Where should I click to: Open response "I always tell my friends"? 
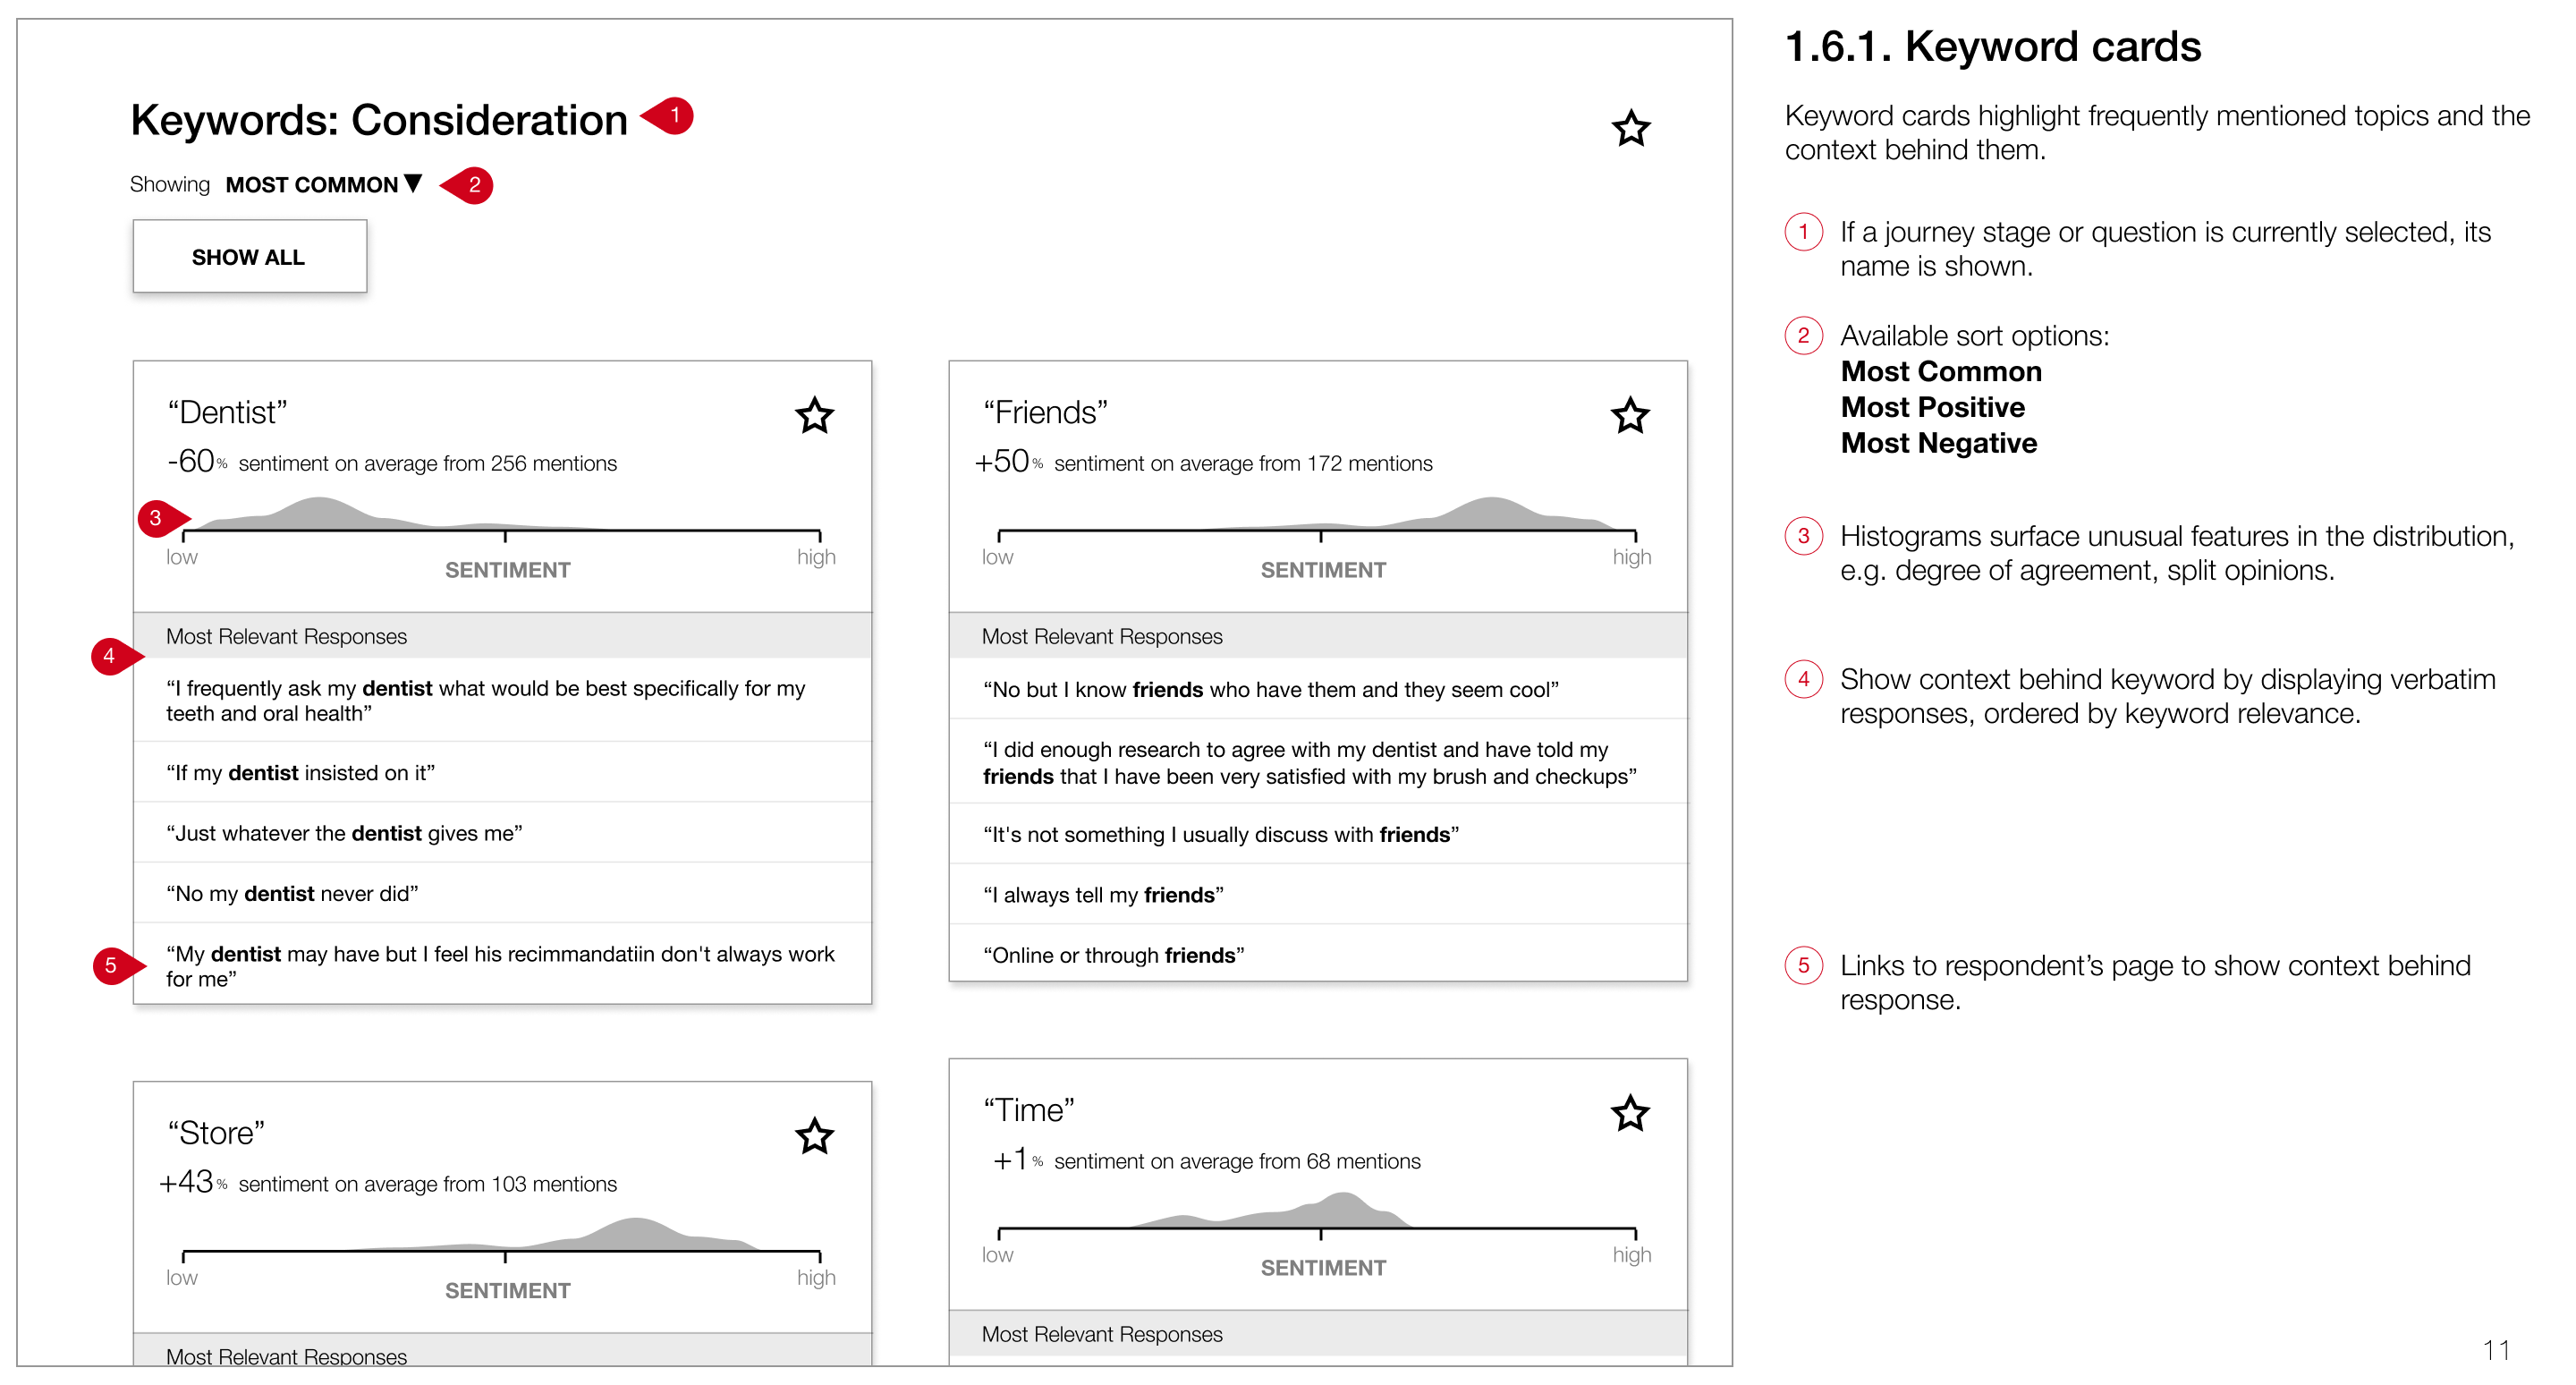coord(1318,894)
